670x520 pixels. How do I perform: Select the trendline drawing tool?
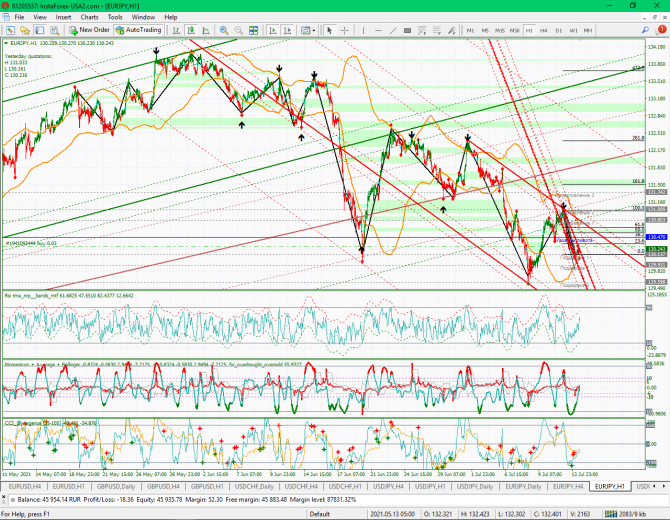pos(393,30)
